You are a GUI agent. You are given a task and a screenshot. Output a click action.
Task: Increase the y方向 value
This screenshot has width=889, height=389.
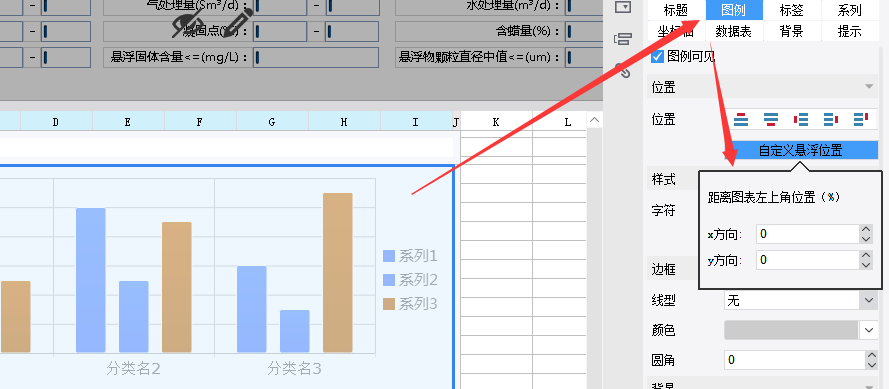(x=866, y=255)
